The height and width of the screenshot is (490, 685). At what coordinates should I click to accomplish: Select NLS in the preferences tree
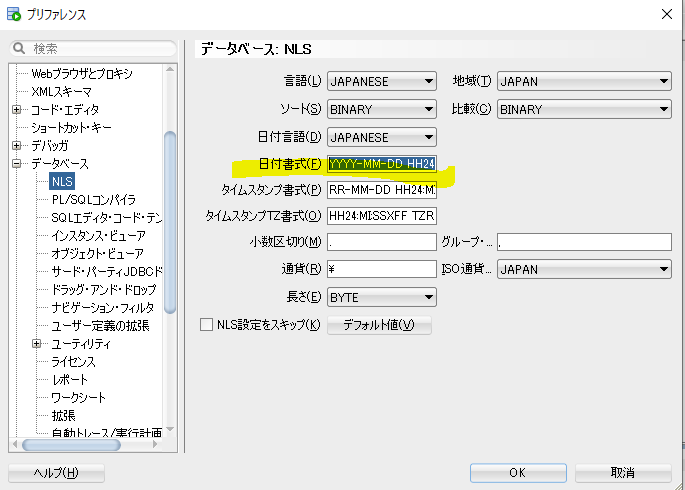62,182
